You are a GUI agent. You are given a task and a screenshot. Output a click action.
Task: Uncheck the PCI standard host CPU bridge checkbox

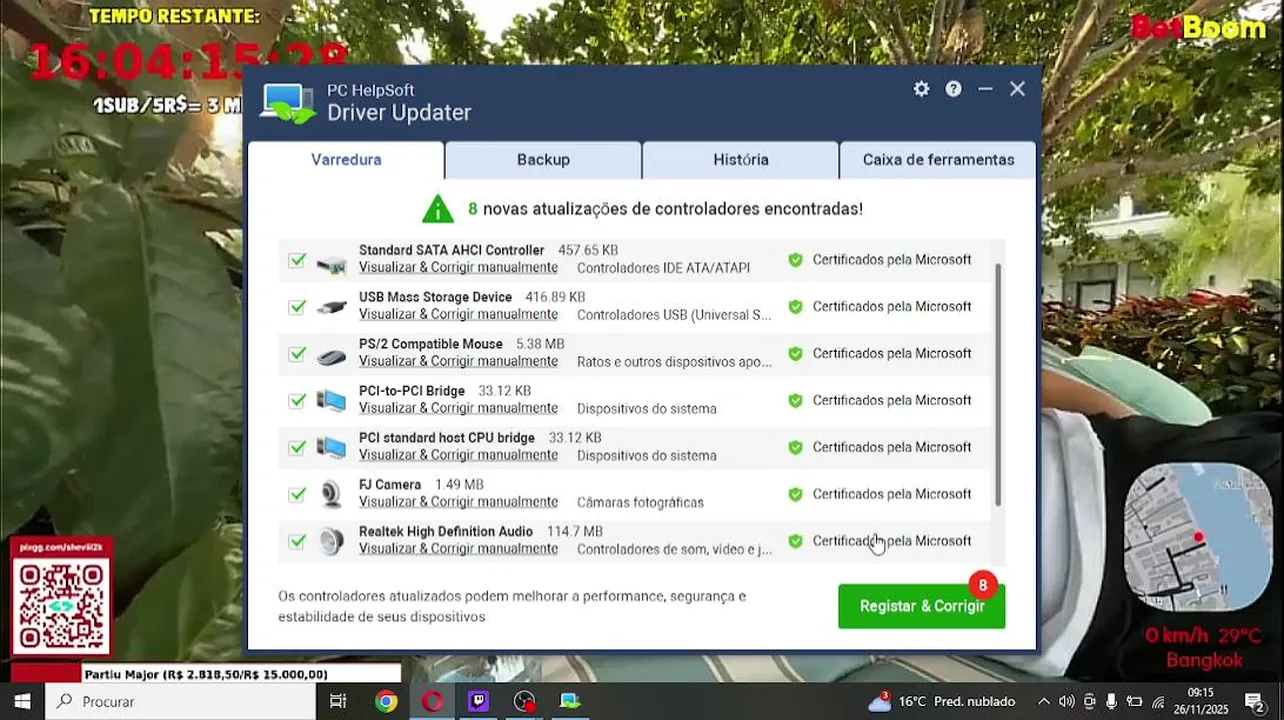[x=297, y=448]
